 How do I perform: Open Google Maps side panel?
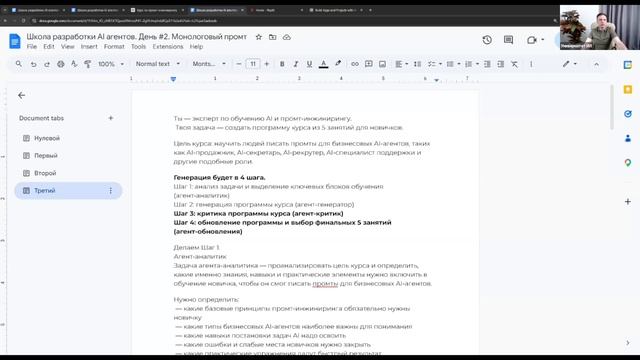click(x=628, y=163)
